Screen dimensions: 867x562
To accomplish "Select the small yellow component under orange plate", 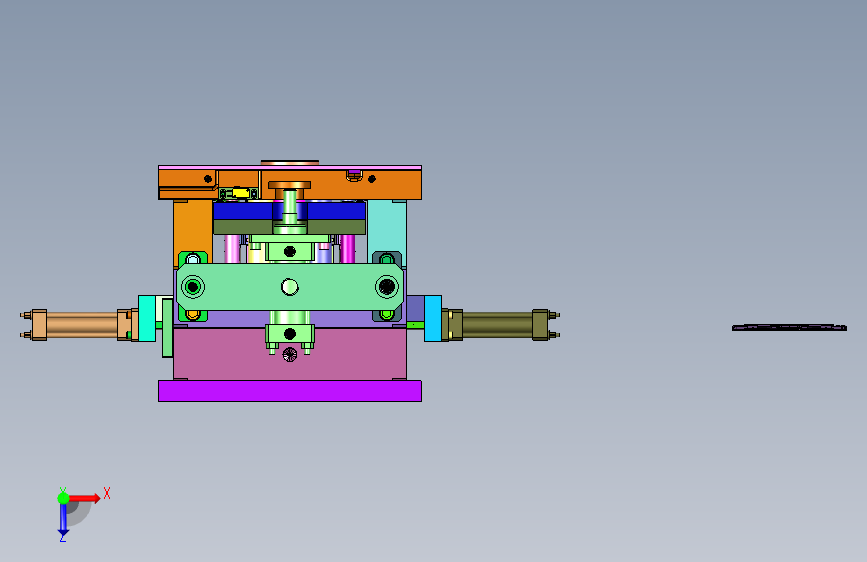I will (x=240, y=192).
